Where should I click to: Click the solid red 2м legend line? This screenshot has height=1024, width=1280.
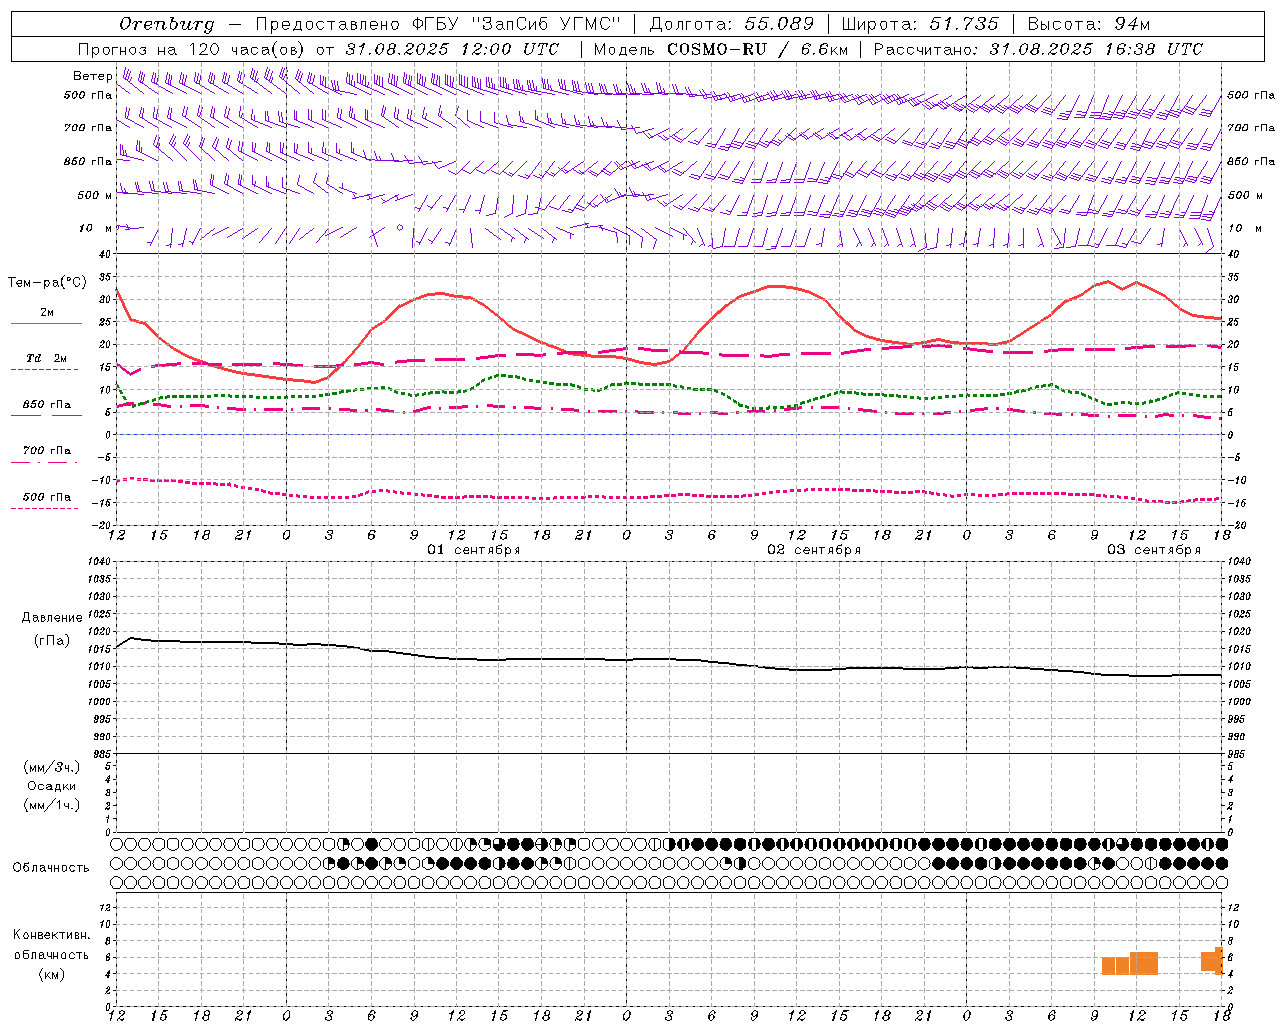(x=46, y=323)
